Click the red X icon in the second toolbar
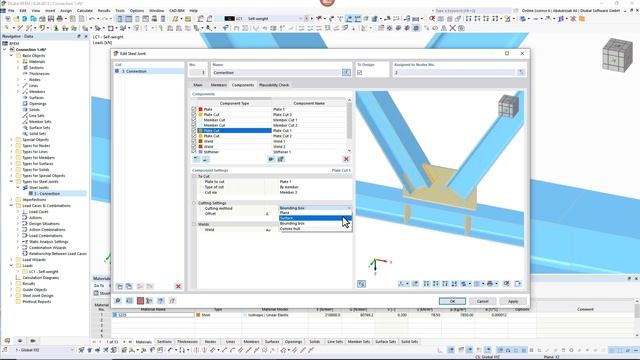Image resolution: width=640 pixels, height=360 pixels. (453, 28)
